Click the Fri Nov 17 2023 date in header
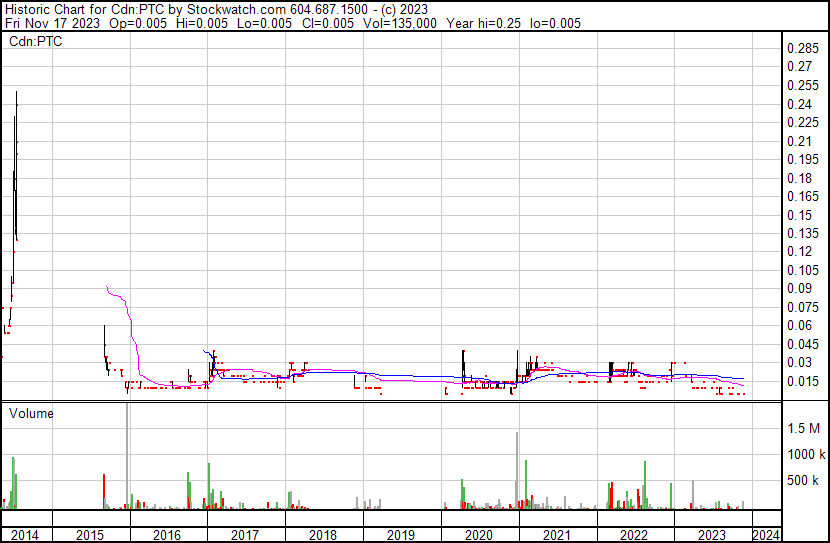The image size is (830, 543). point(52,23)
